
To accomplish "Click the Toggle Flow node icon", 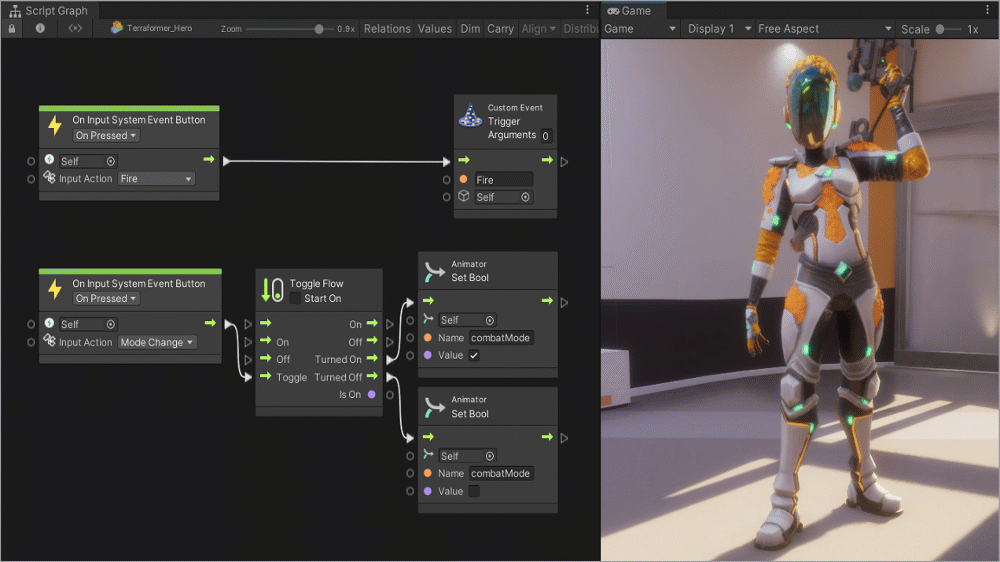I will [272, 290].
